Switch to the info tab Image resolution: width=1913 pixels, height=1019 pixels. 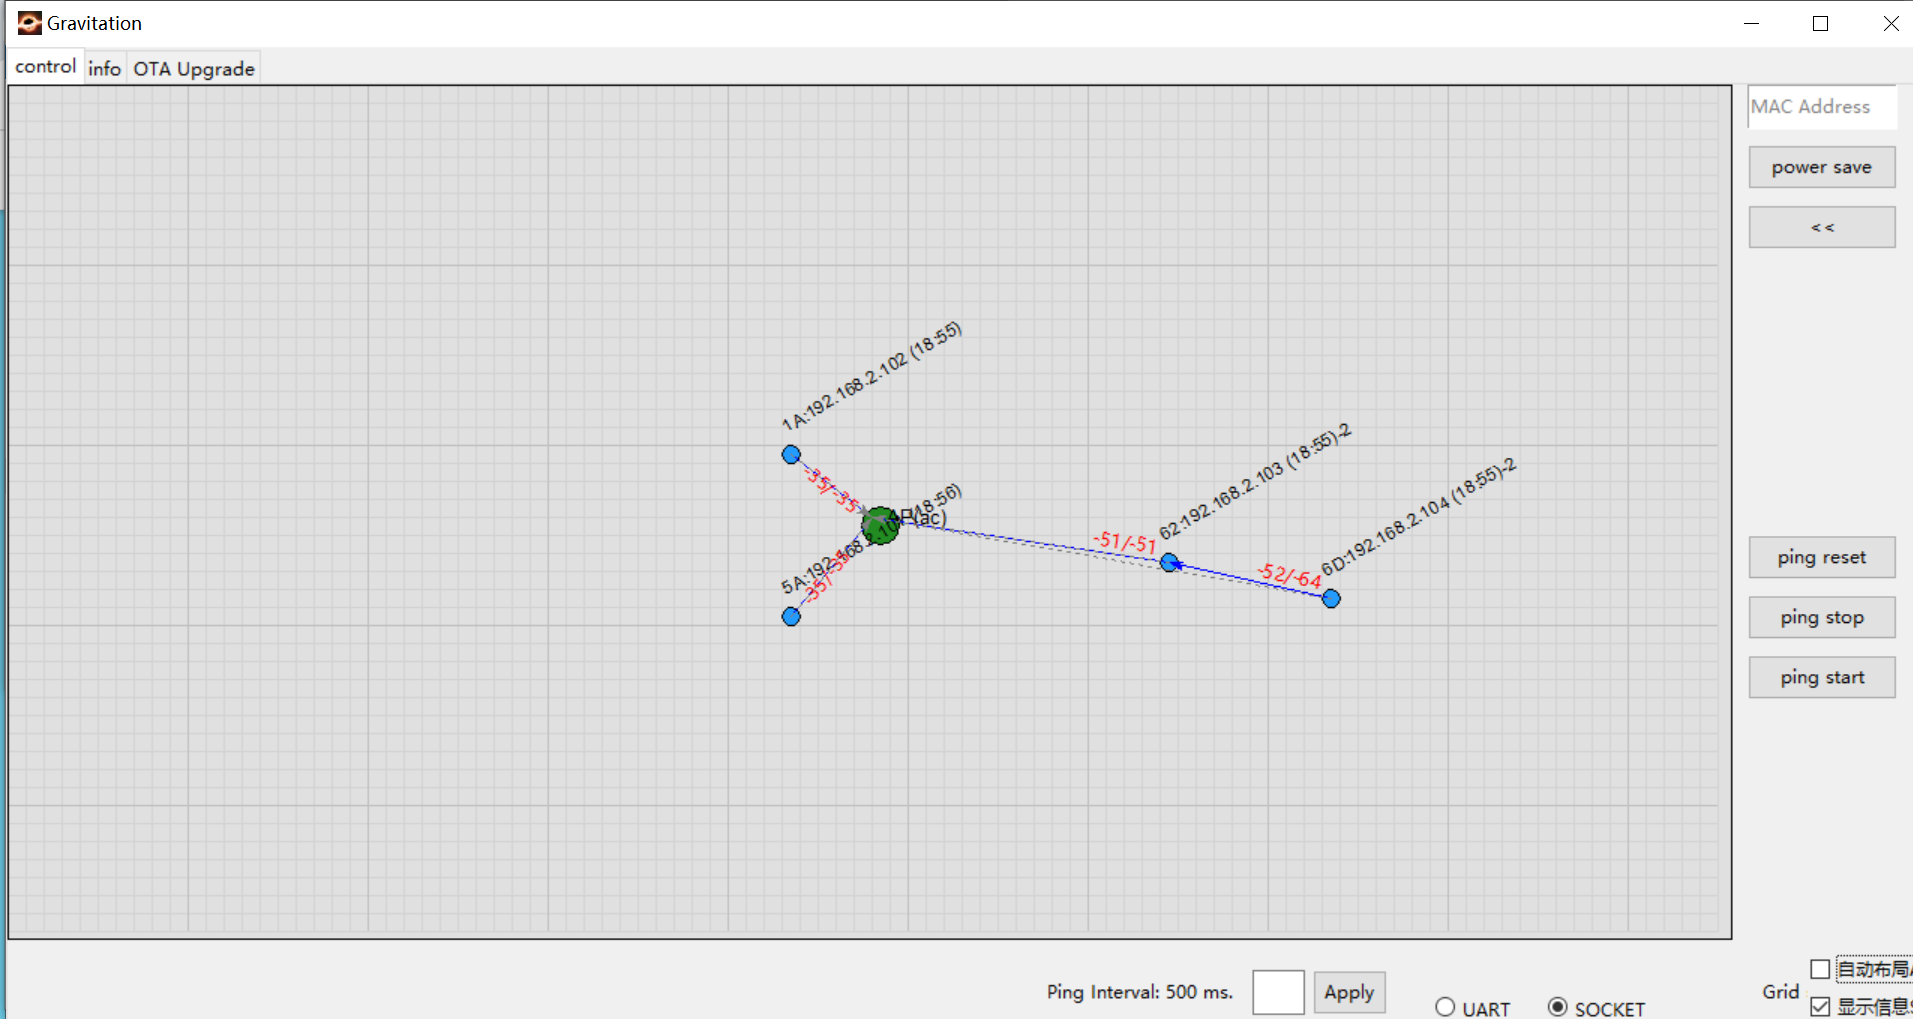104,68
